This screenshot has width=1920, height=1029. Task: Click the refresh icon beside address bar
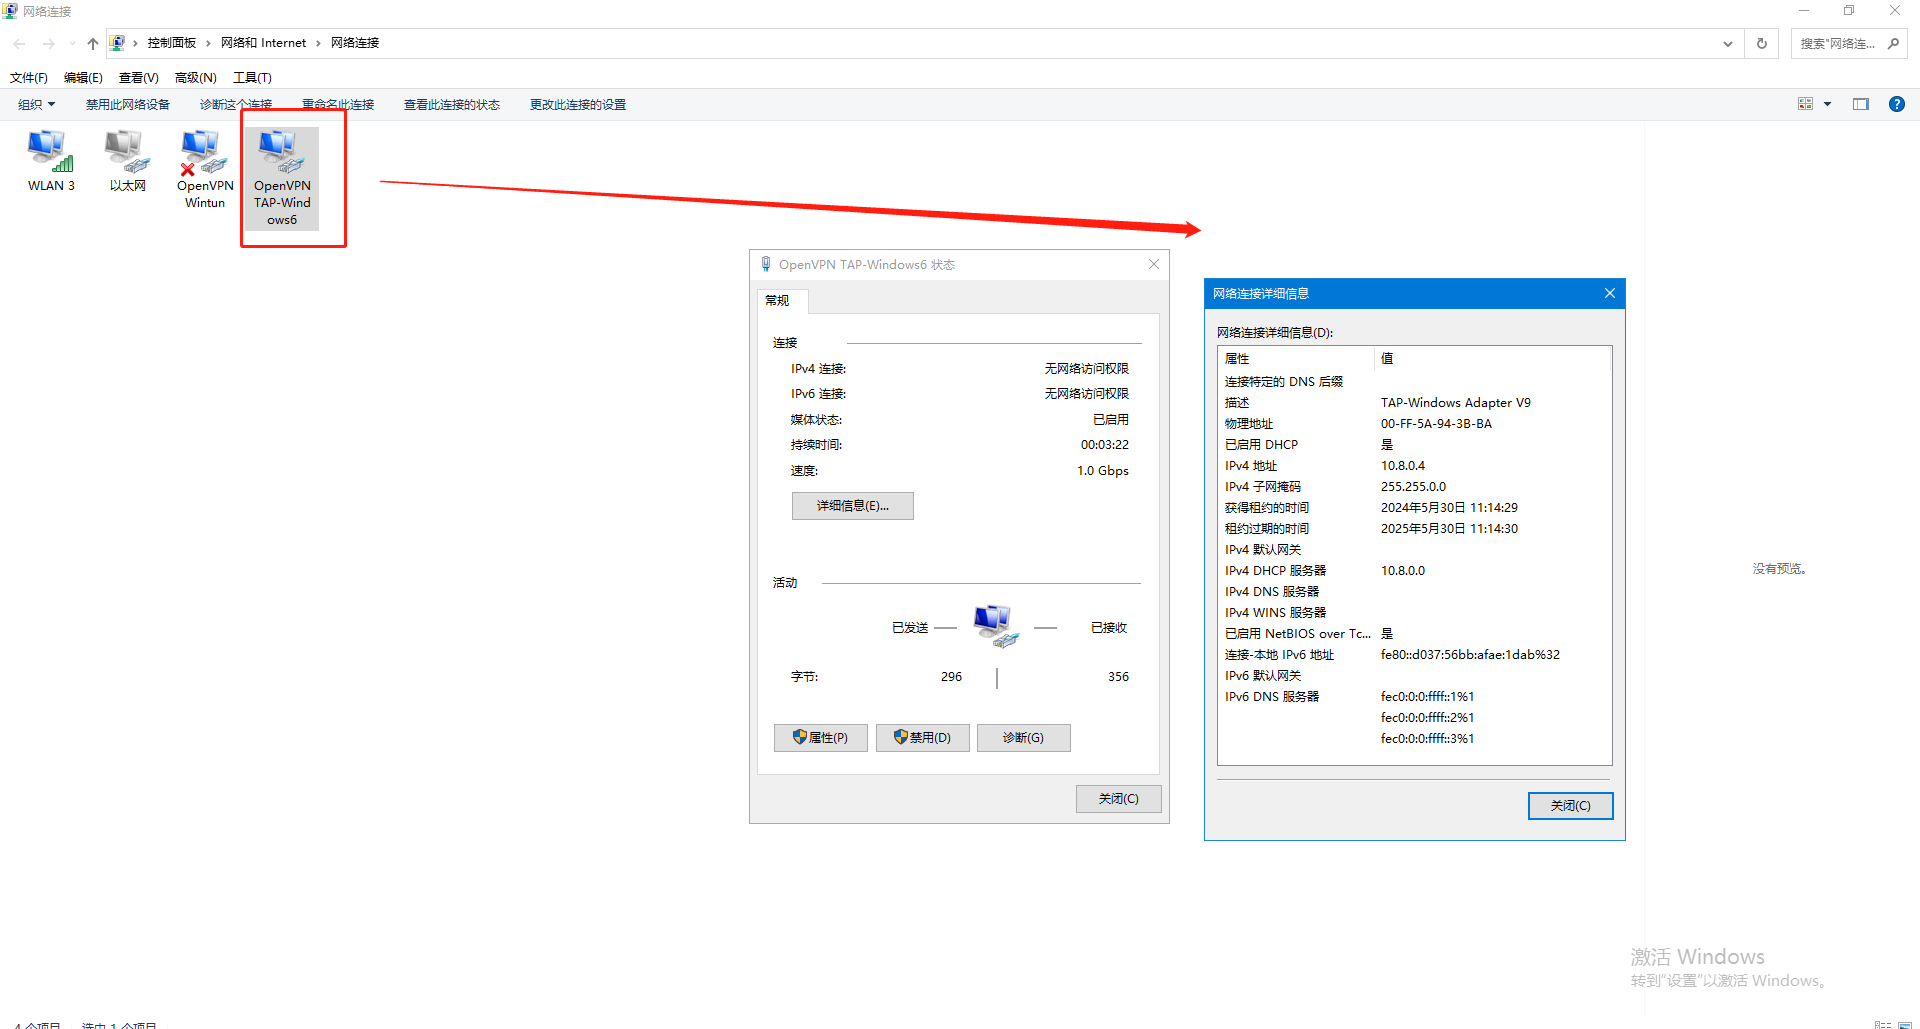click(x=1762, y=43)
